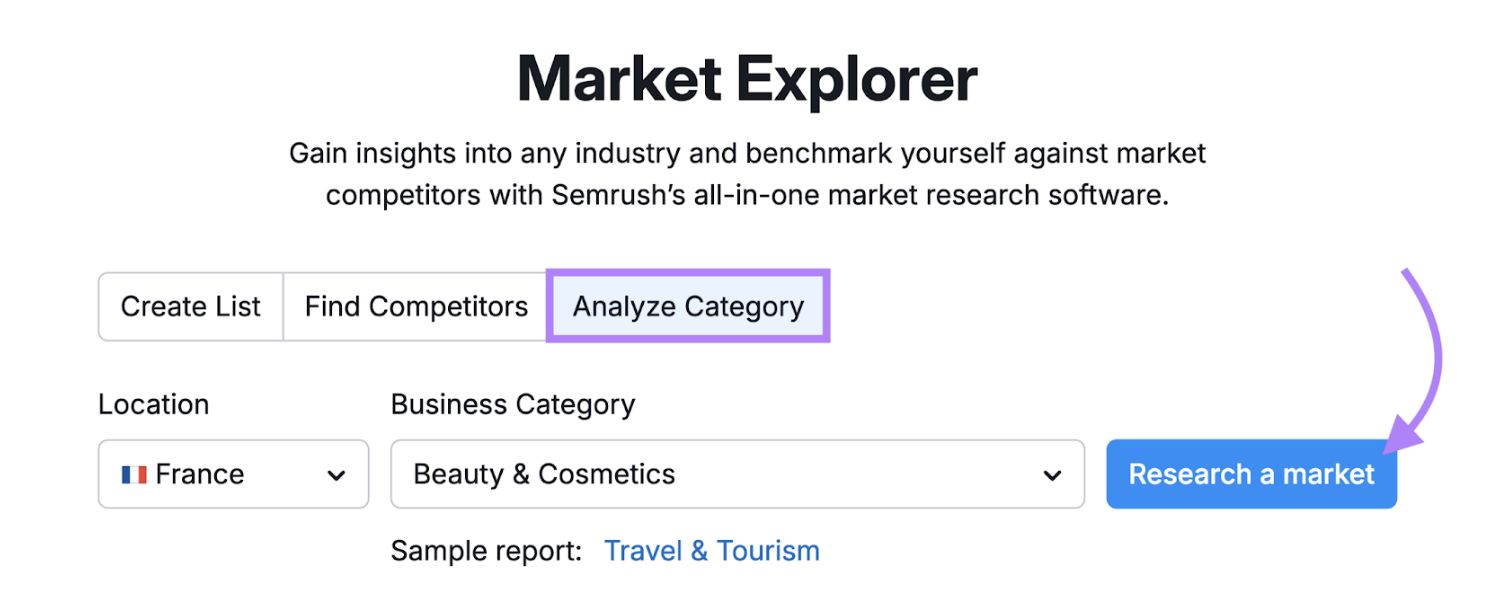This screenshot has height=600, width=1500.
Task: Open the Location dropdown showing France
Action: tap(233, 474)
